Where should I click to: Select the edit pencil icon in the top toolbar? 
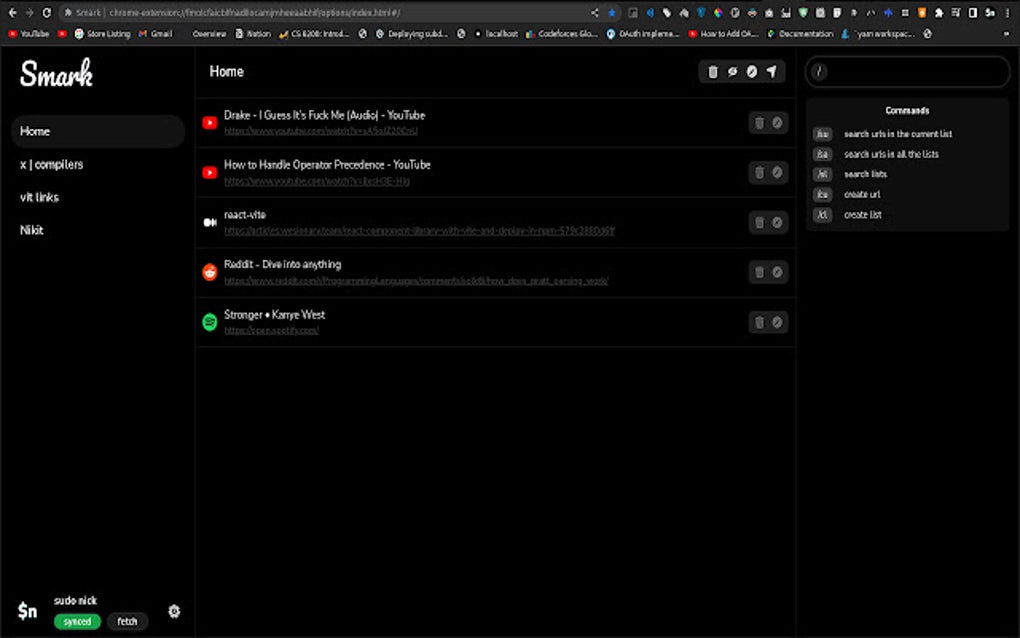pos(752,72)
